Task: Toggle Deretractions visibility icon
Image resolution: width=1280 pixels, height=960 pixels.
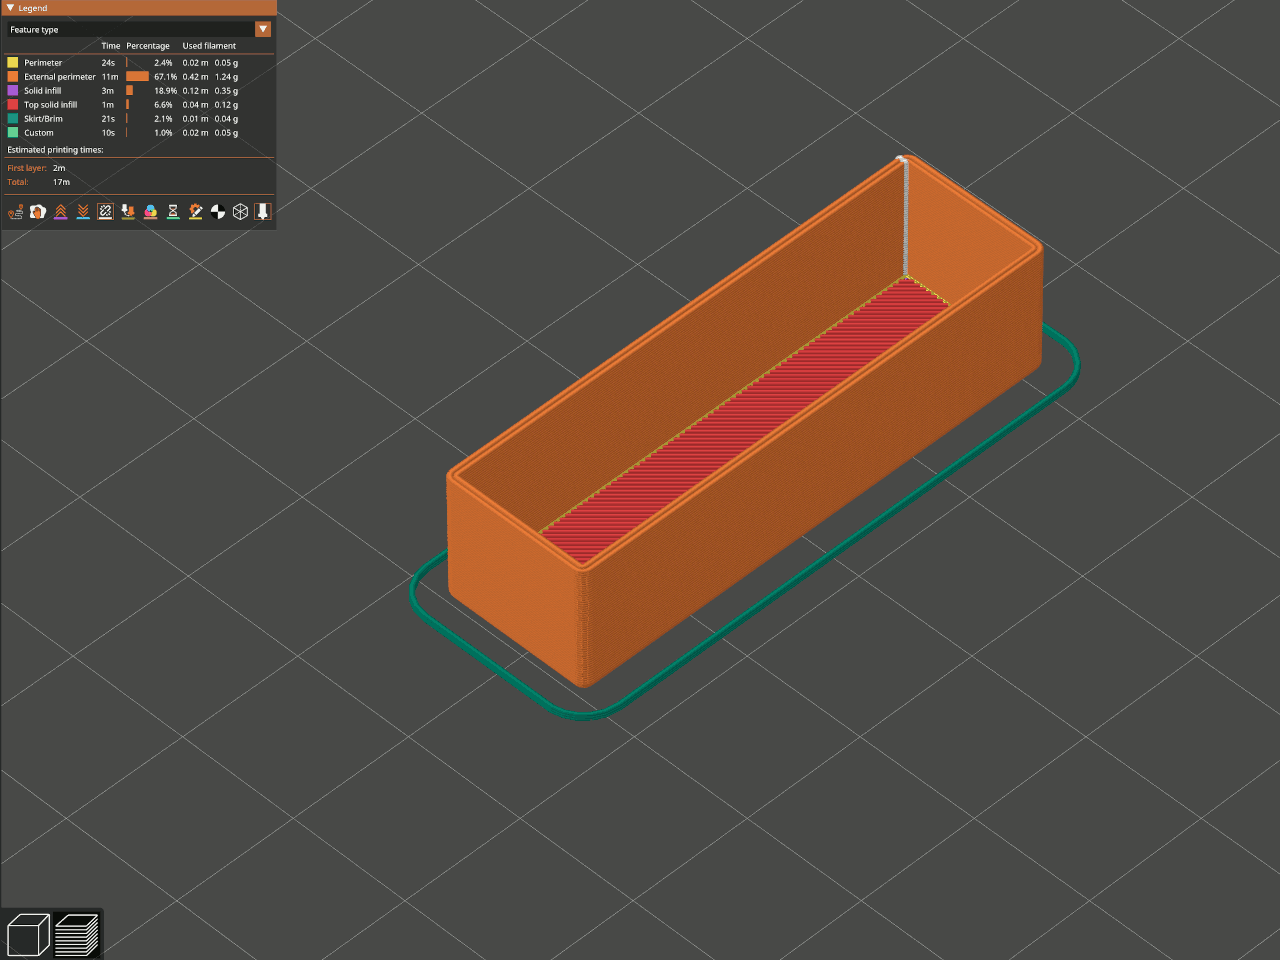Action: pyautogui.click(x=83, y=211)
